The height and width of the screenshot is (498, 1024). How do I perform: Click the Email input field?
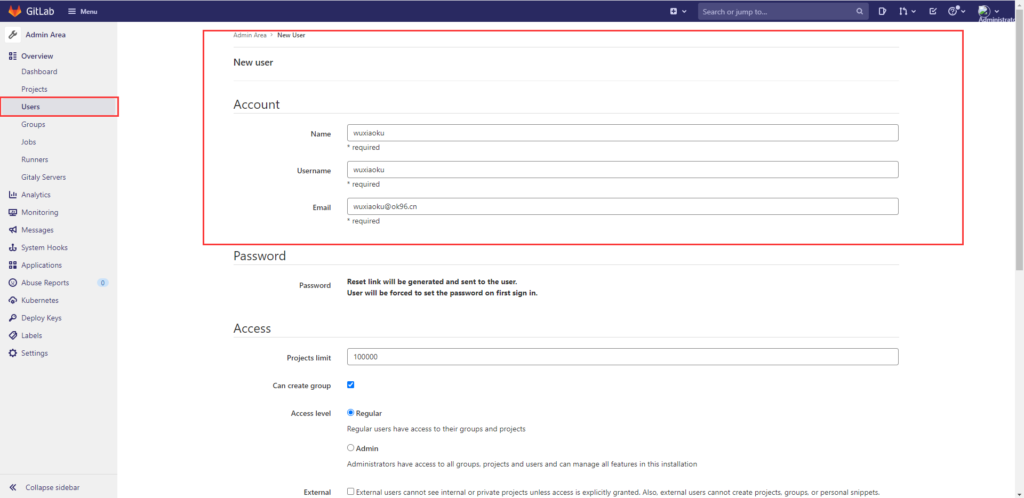tap(622, 206)
